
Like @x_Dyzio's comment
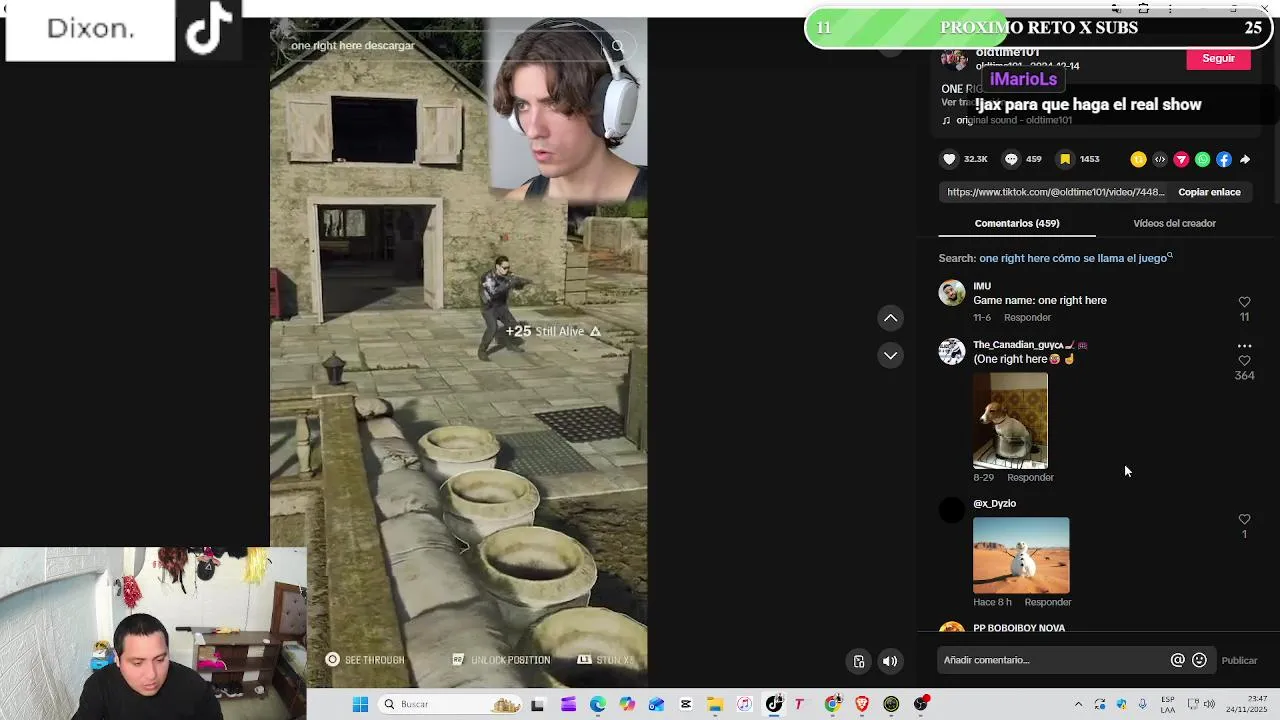tap(1244, 519)
